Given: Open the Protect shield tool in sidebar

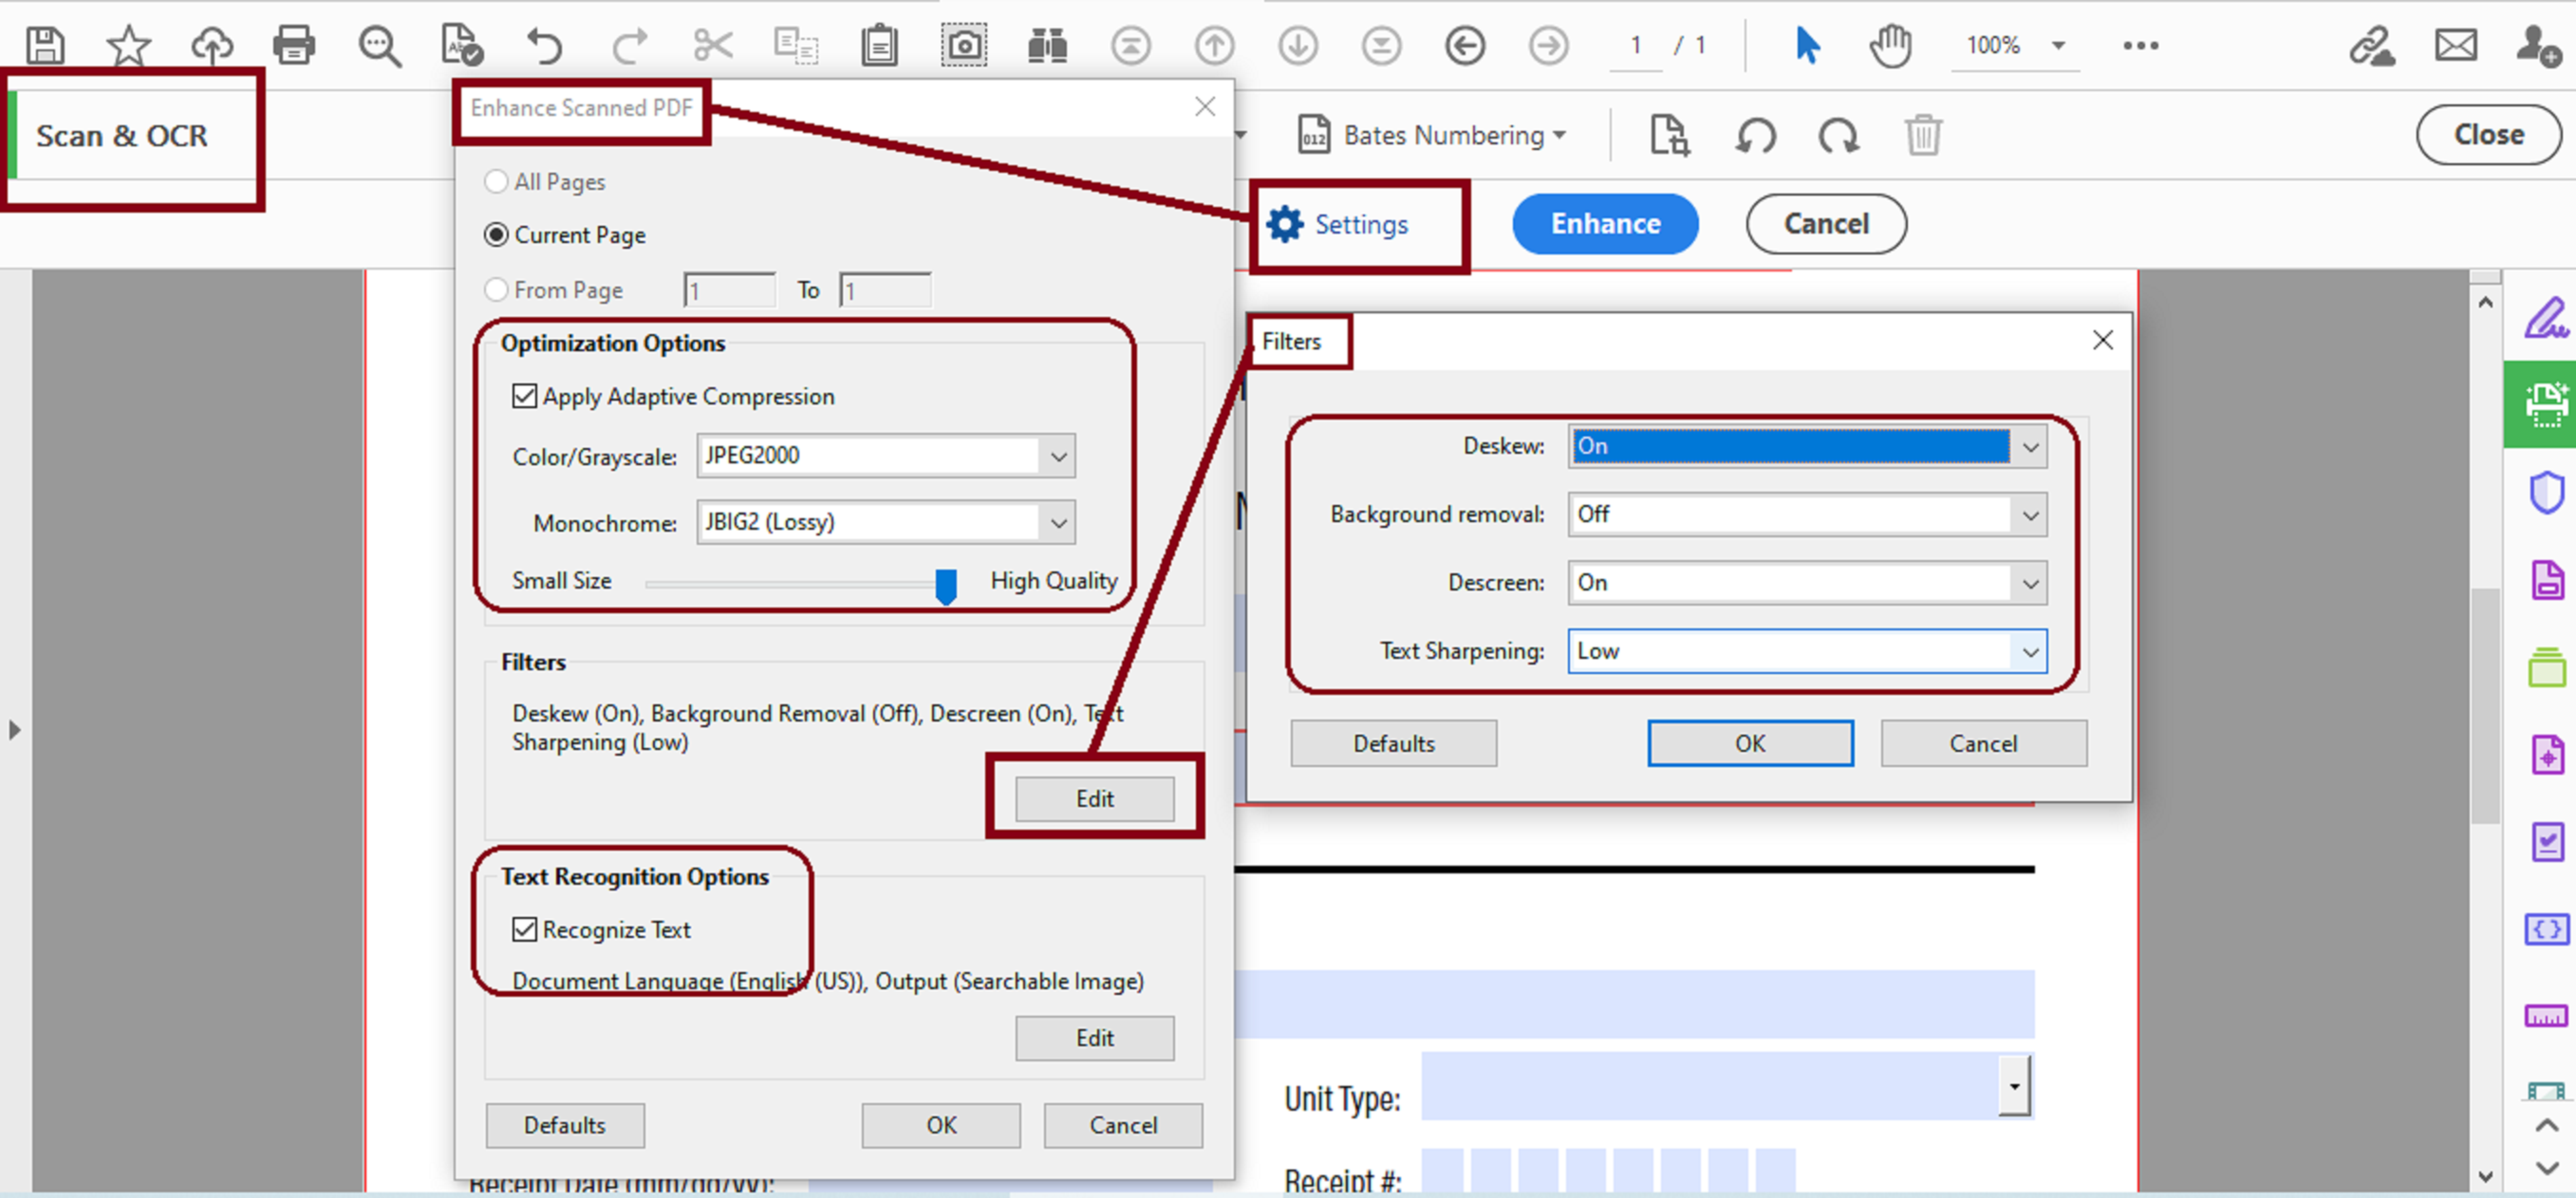Looking at the screenshot, I should pyautogui.click(x=2546, y=492).
